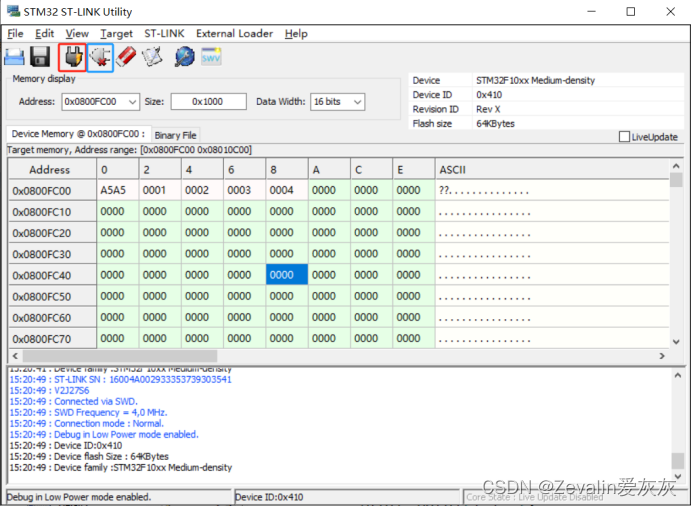Screen dimensions: 692x506
Task: Select cell A5A5 in row 0x0800FC00
Action: tap(117, 190)
